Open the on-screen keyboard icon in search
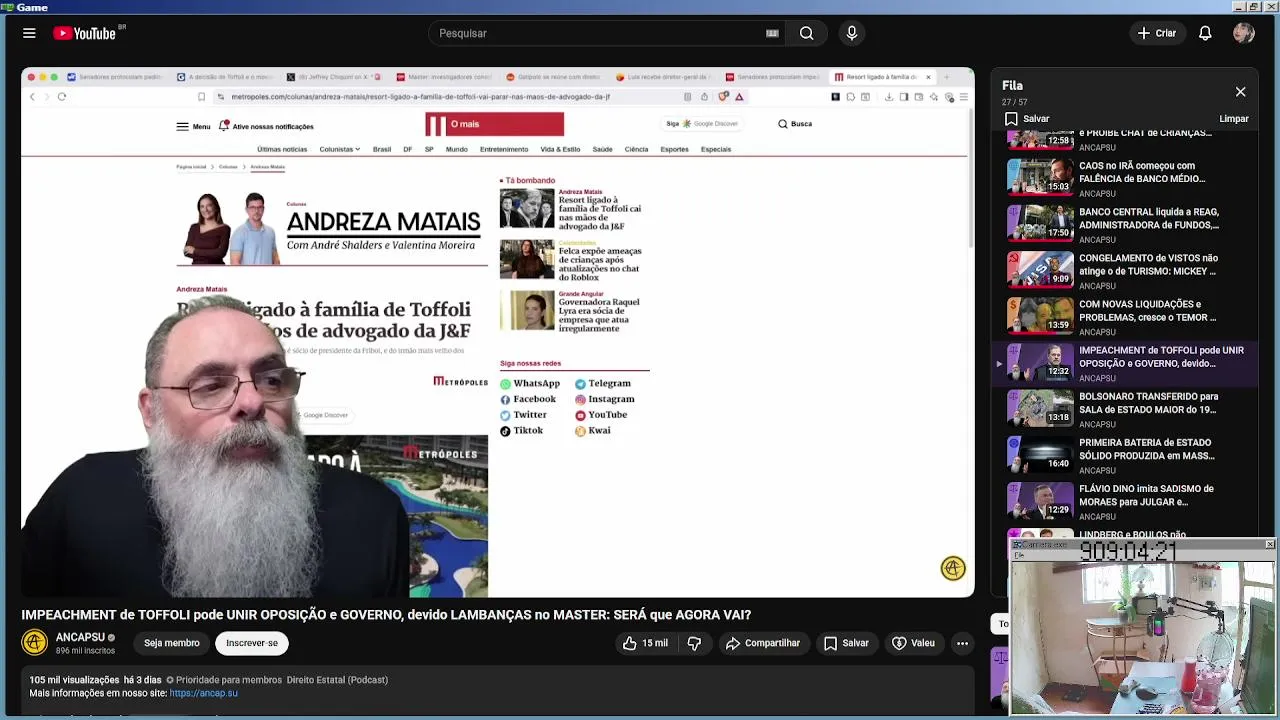 pos(772,33)
